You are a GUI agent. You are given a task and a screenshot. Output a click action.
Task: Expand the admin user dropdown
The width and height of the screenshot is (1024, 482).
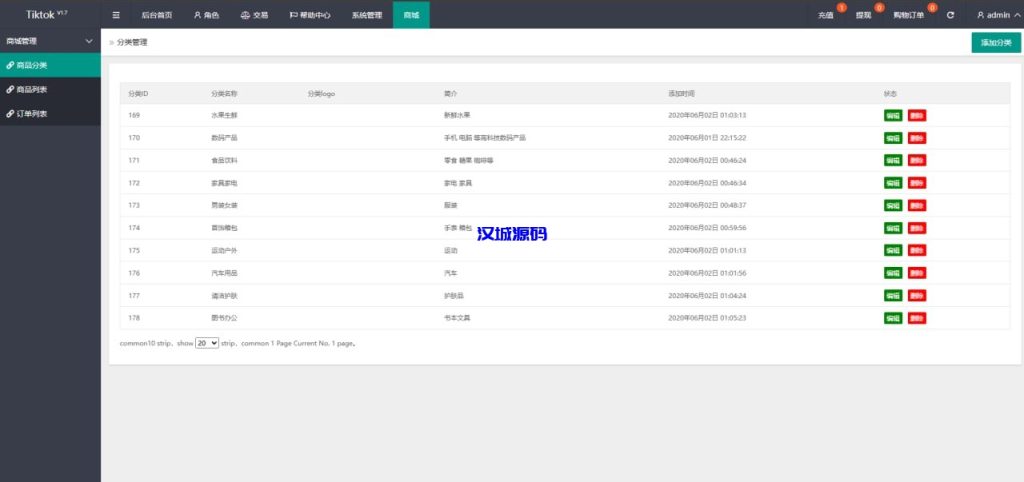click(998, 15)
